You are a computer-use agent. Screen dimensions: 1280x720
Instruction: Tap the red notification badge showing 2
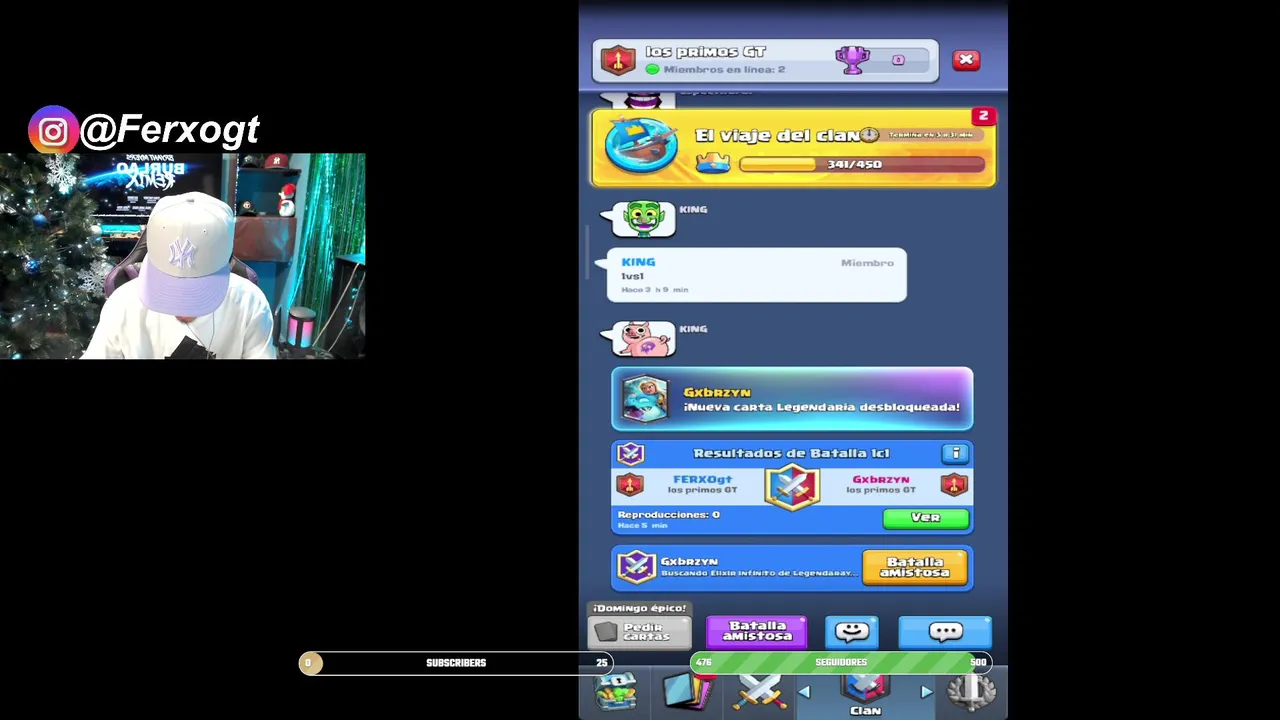(x=983, y=117)
